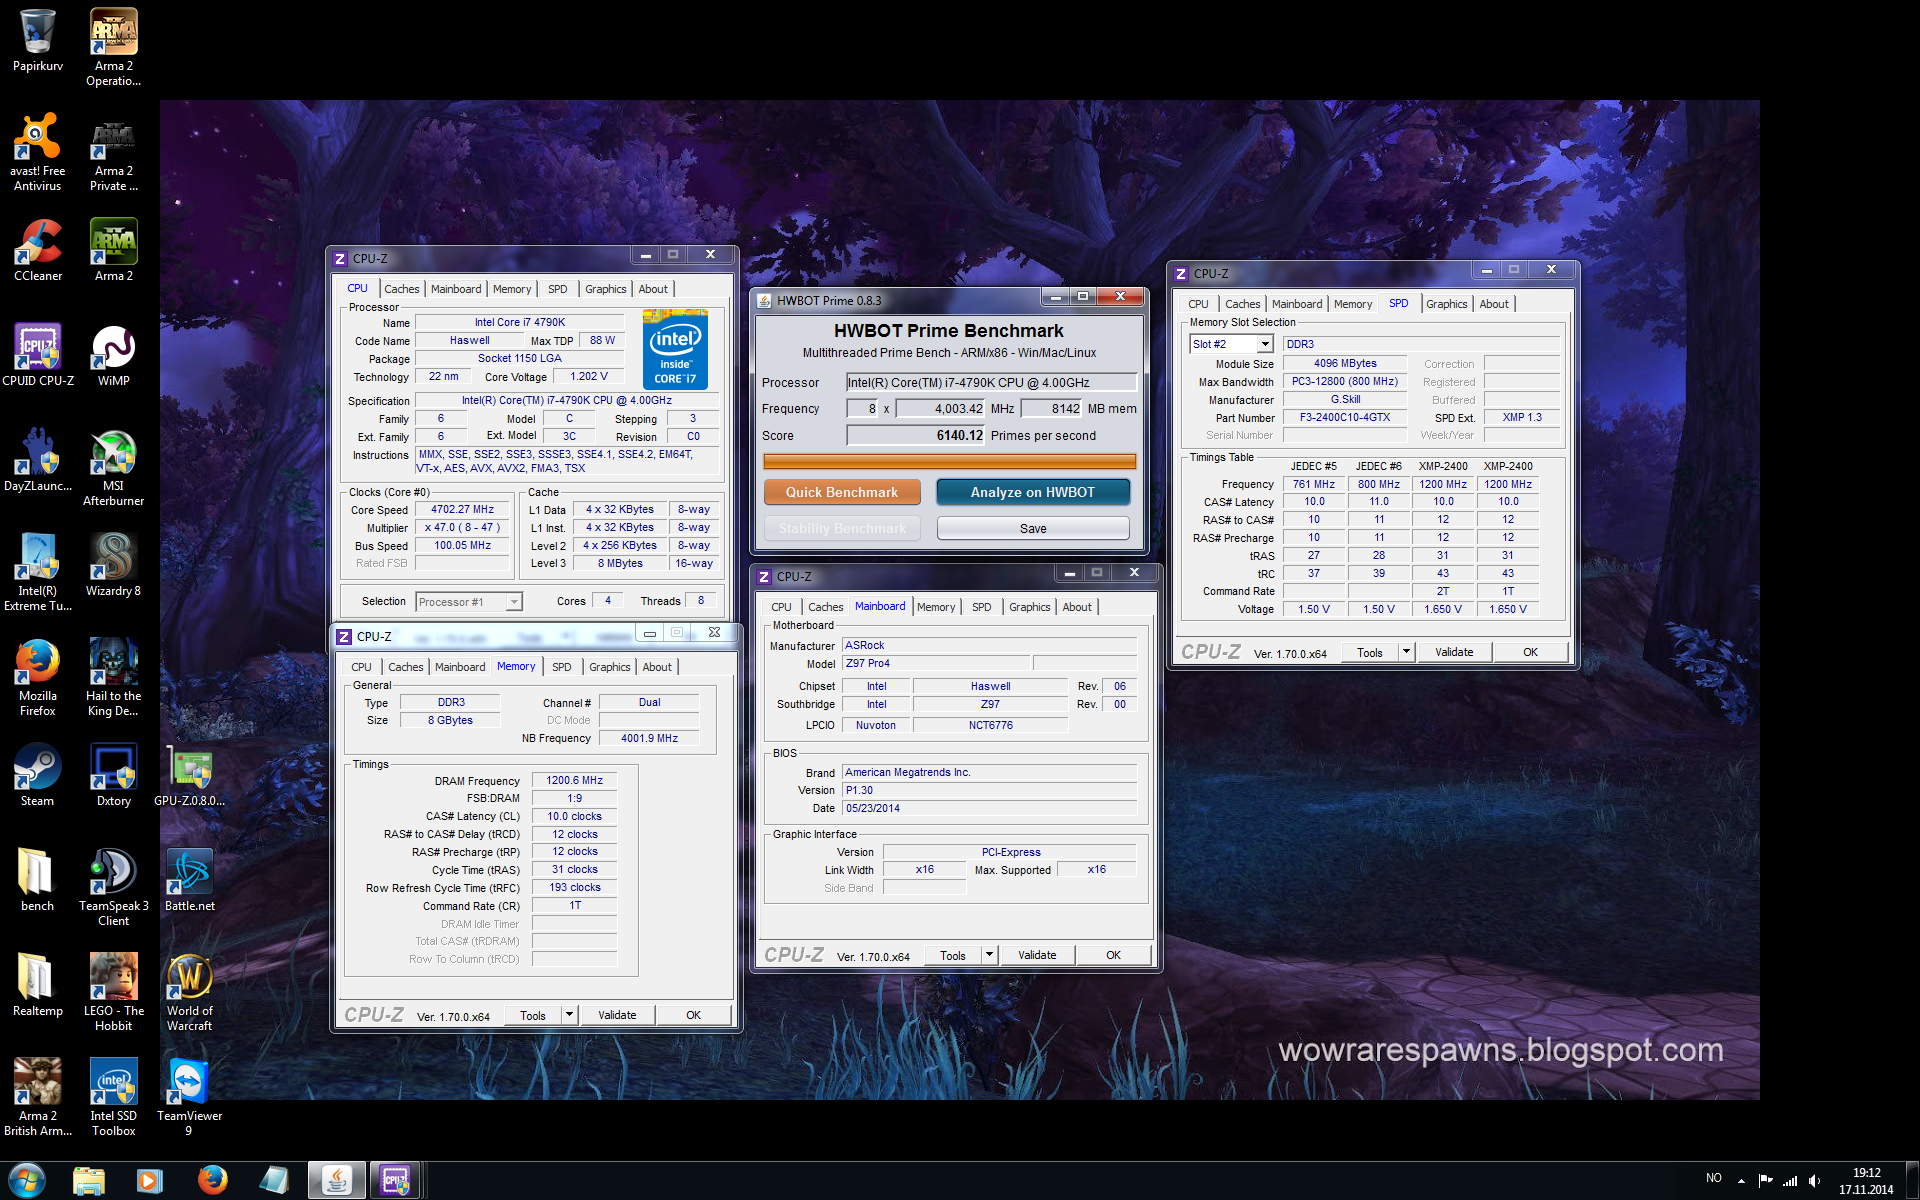Image resolution: width=1920 pixels, height=1200 pixels.
Task: Launch TeamSpeak 3 Client shortcut
Action: tap(113, 887)
